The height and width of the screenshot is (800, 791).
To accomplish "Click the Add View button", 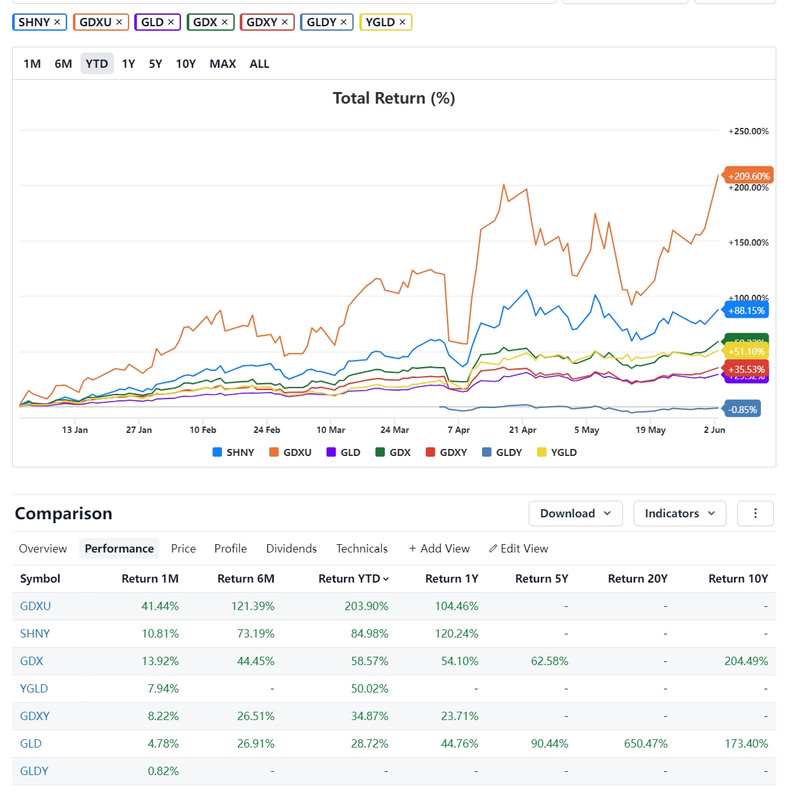I will (439, 549).
